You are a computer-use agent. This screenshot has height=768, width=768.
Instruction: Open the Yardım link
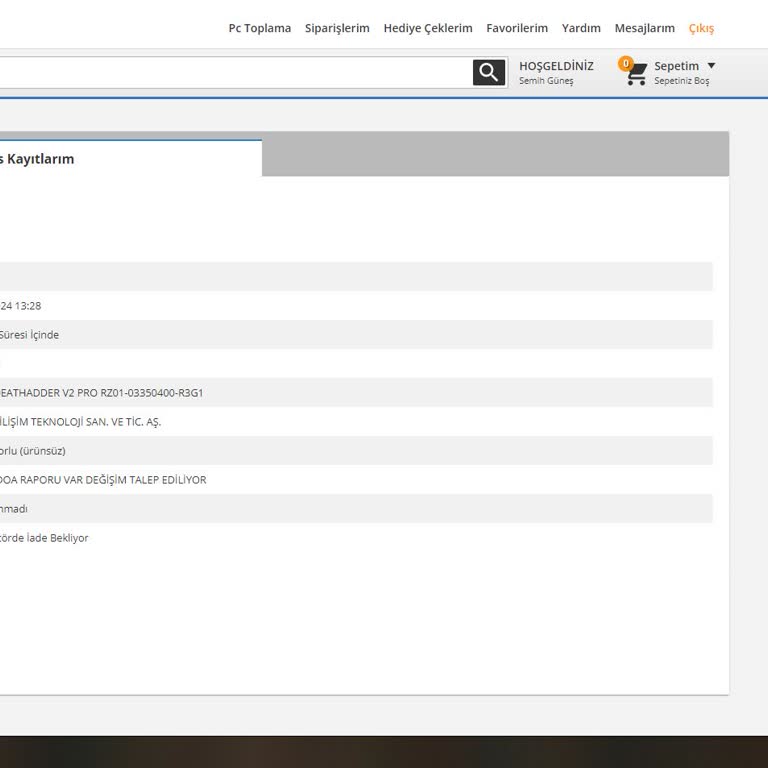[x=581, y=28]
